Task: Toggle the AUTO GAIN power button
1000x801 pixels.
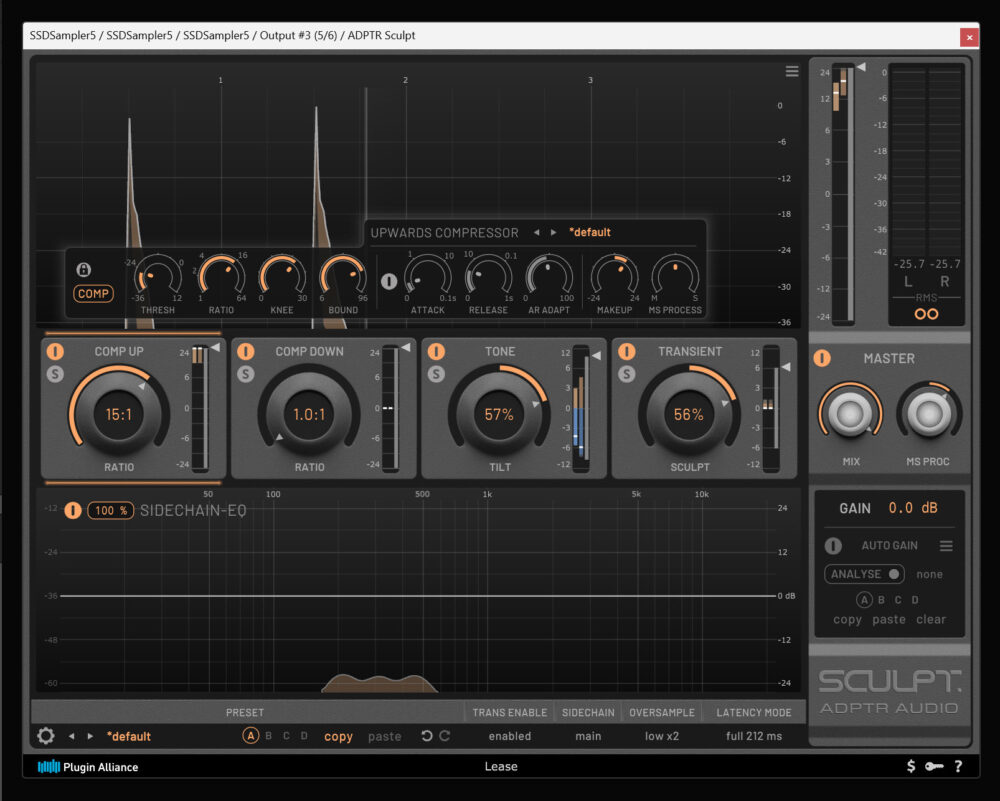Action: pyautogui.click(x=833, y=545)
